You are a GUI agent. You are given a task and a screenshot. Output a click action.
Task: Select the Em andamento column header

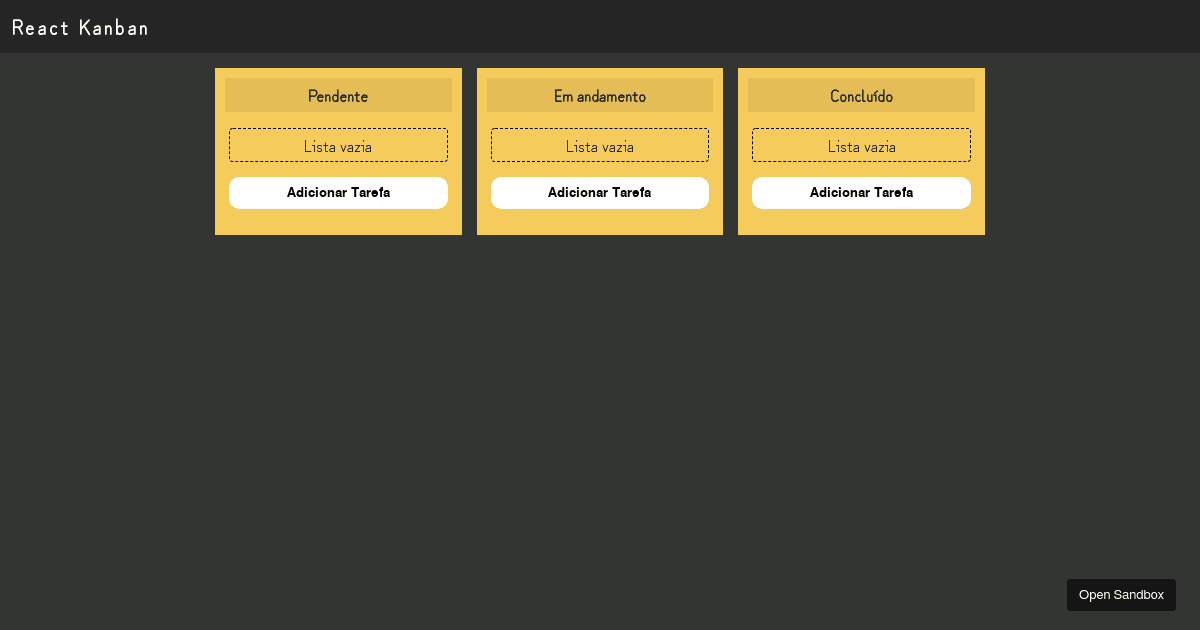click(x=600, y=96)
